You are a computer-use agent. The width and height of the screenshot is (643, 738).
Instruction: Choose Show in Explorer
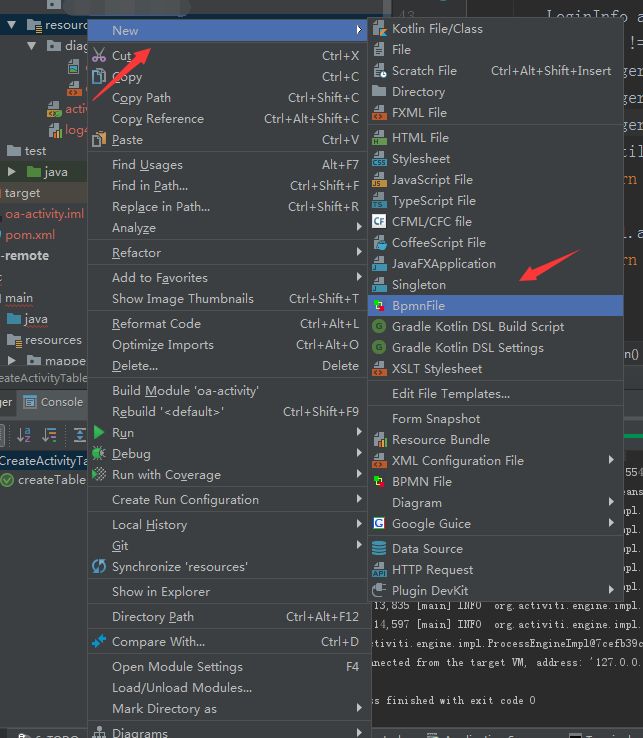pyautogui.click(x=227, y=592)
